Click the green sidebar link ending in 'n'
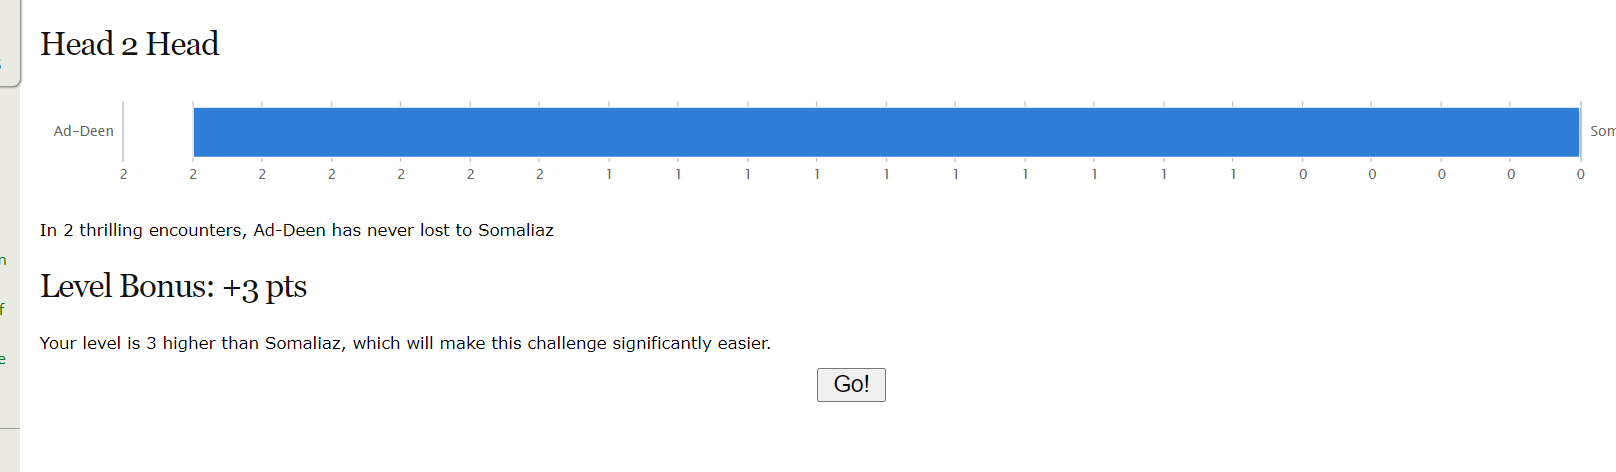Viewport: 1616px width, 472px height. pyautogui.click(x=3, y=260)
